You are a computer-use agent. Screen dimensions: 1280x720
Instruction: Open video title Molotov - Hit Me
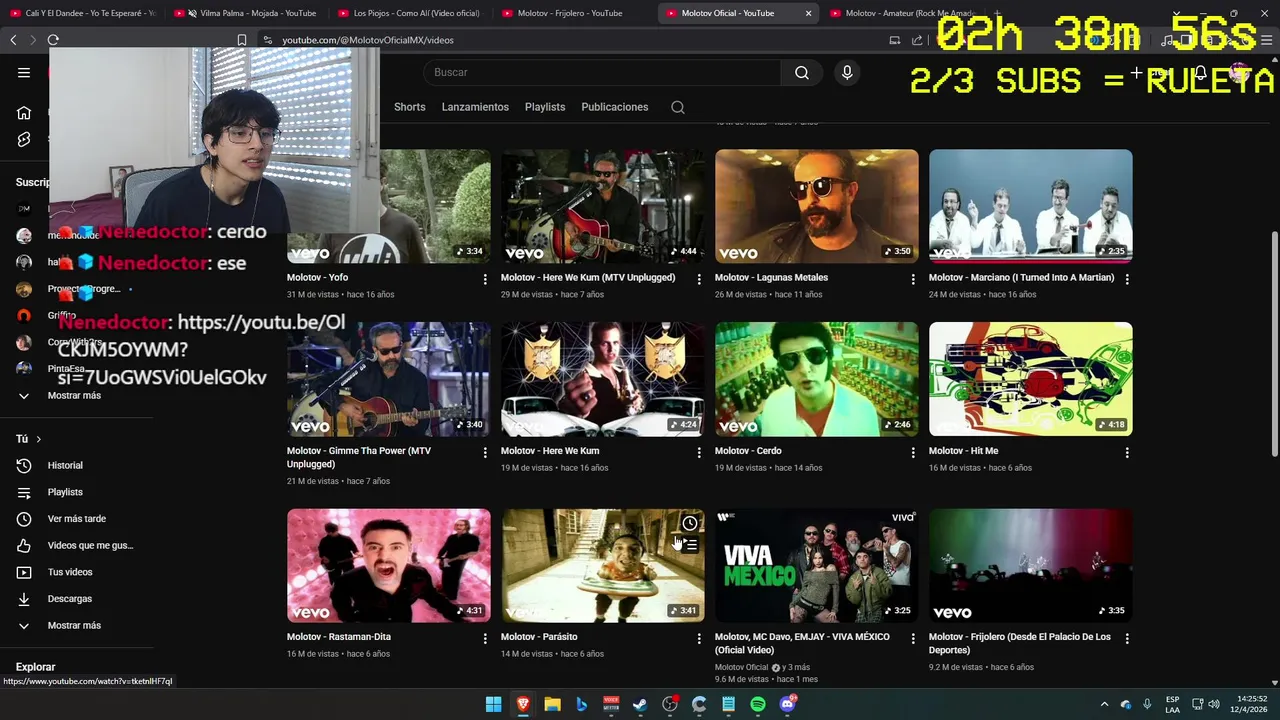963,451
